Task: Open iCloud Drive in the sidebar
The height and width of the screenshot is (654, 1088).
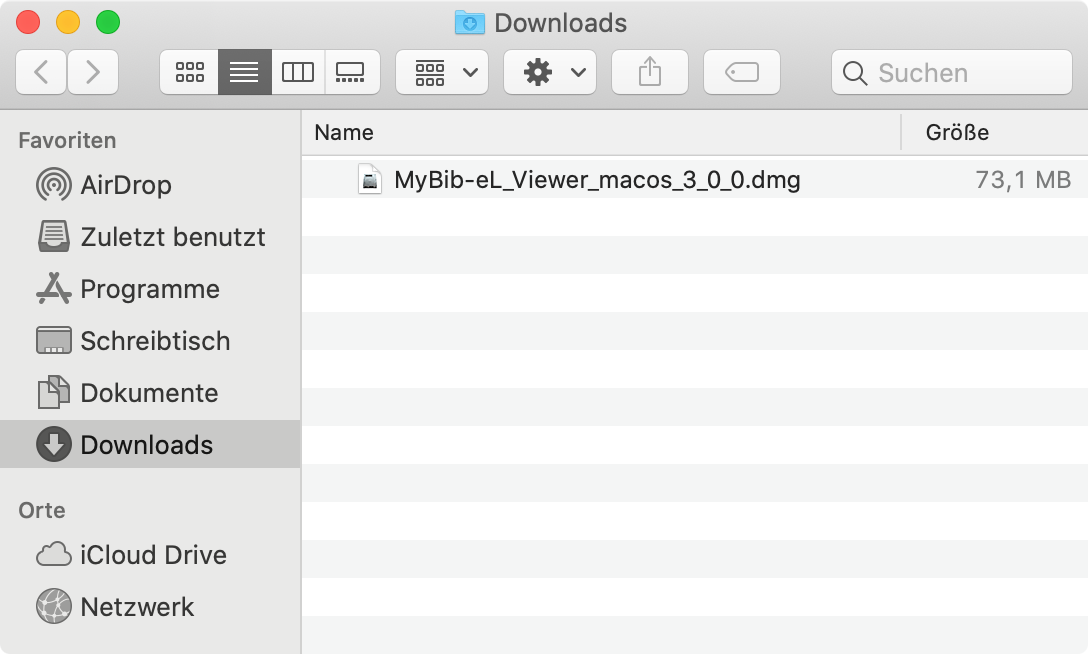Action: click(x=150, y=555)
